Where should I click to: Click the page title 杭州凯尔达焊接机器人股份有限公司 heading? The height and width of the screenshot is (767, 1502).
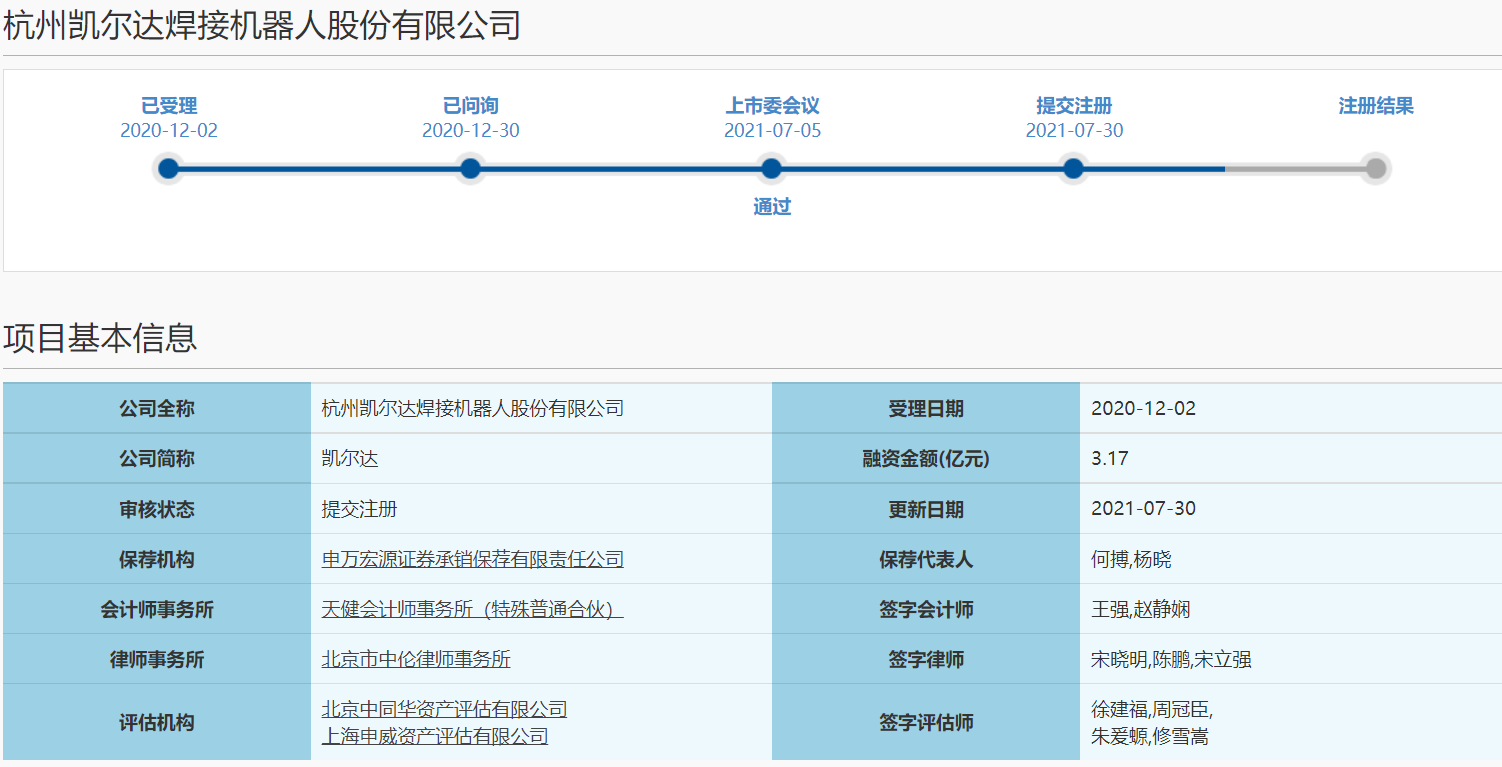coord(262,25)
